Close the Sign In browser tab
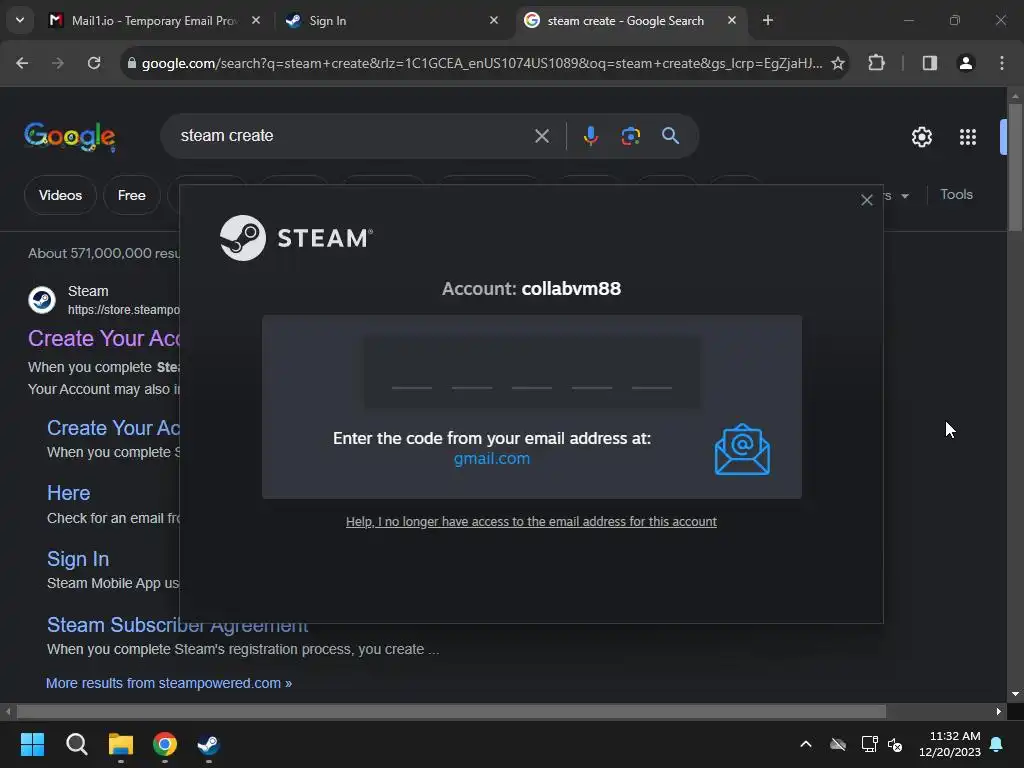The height and width of the screenshot is (768, 1024). pos(494,21)
